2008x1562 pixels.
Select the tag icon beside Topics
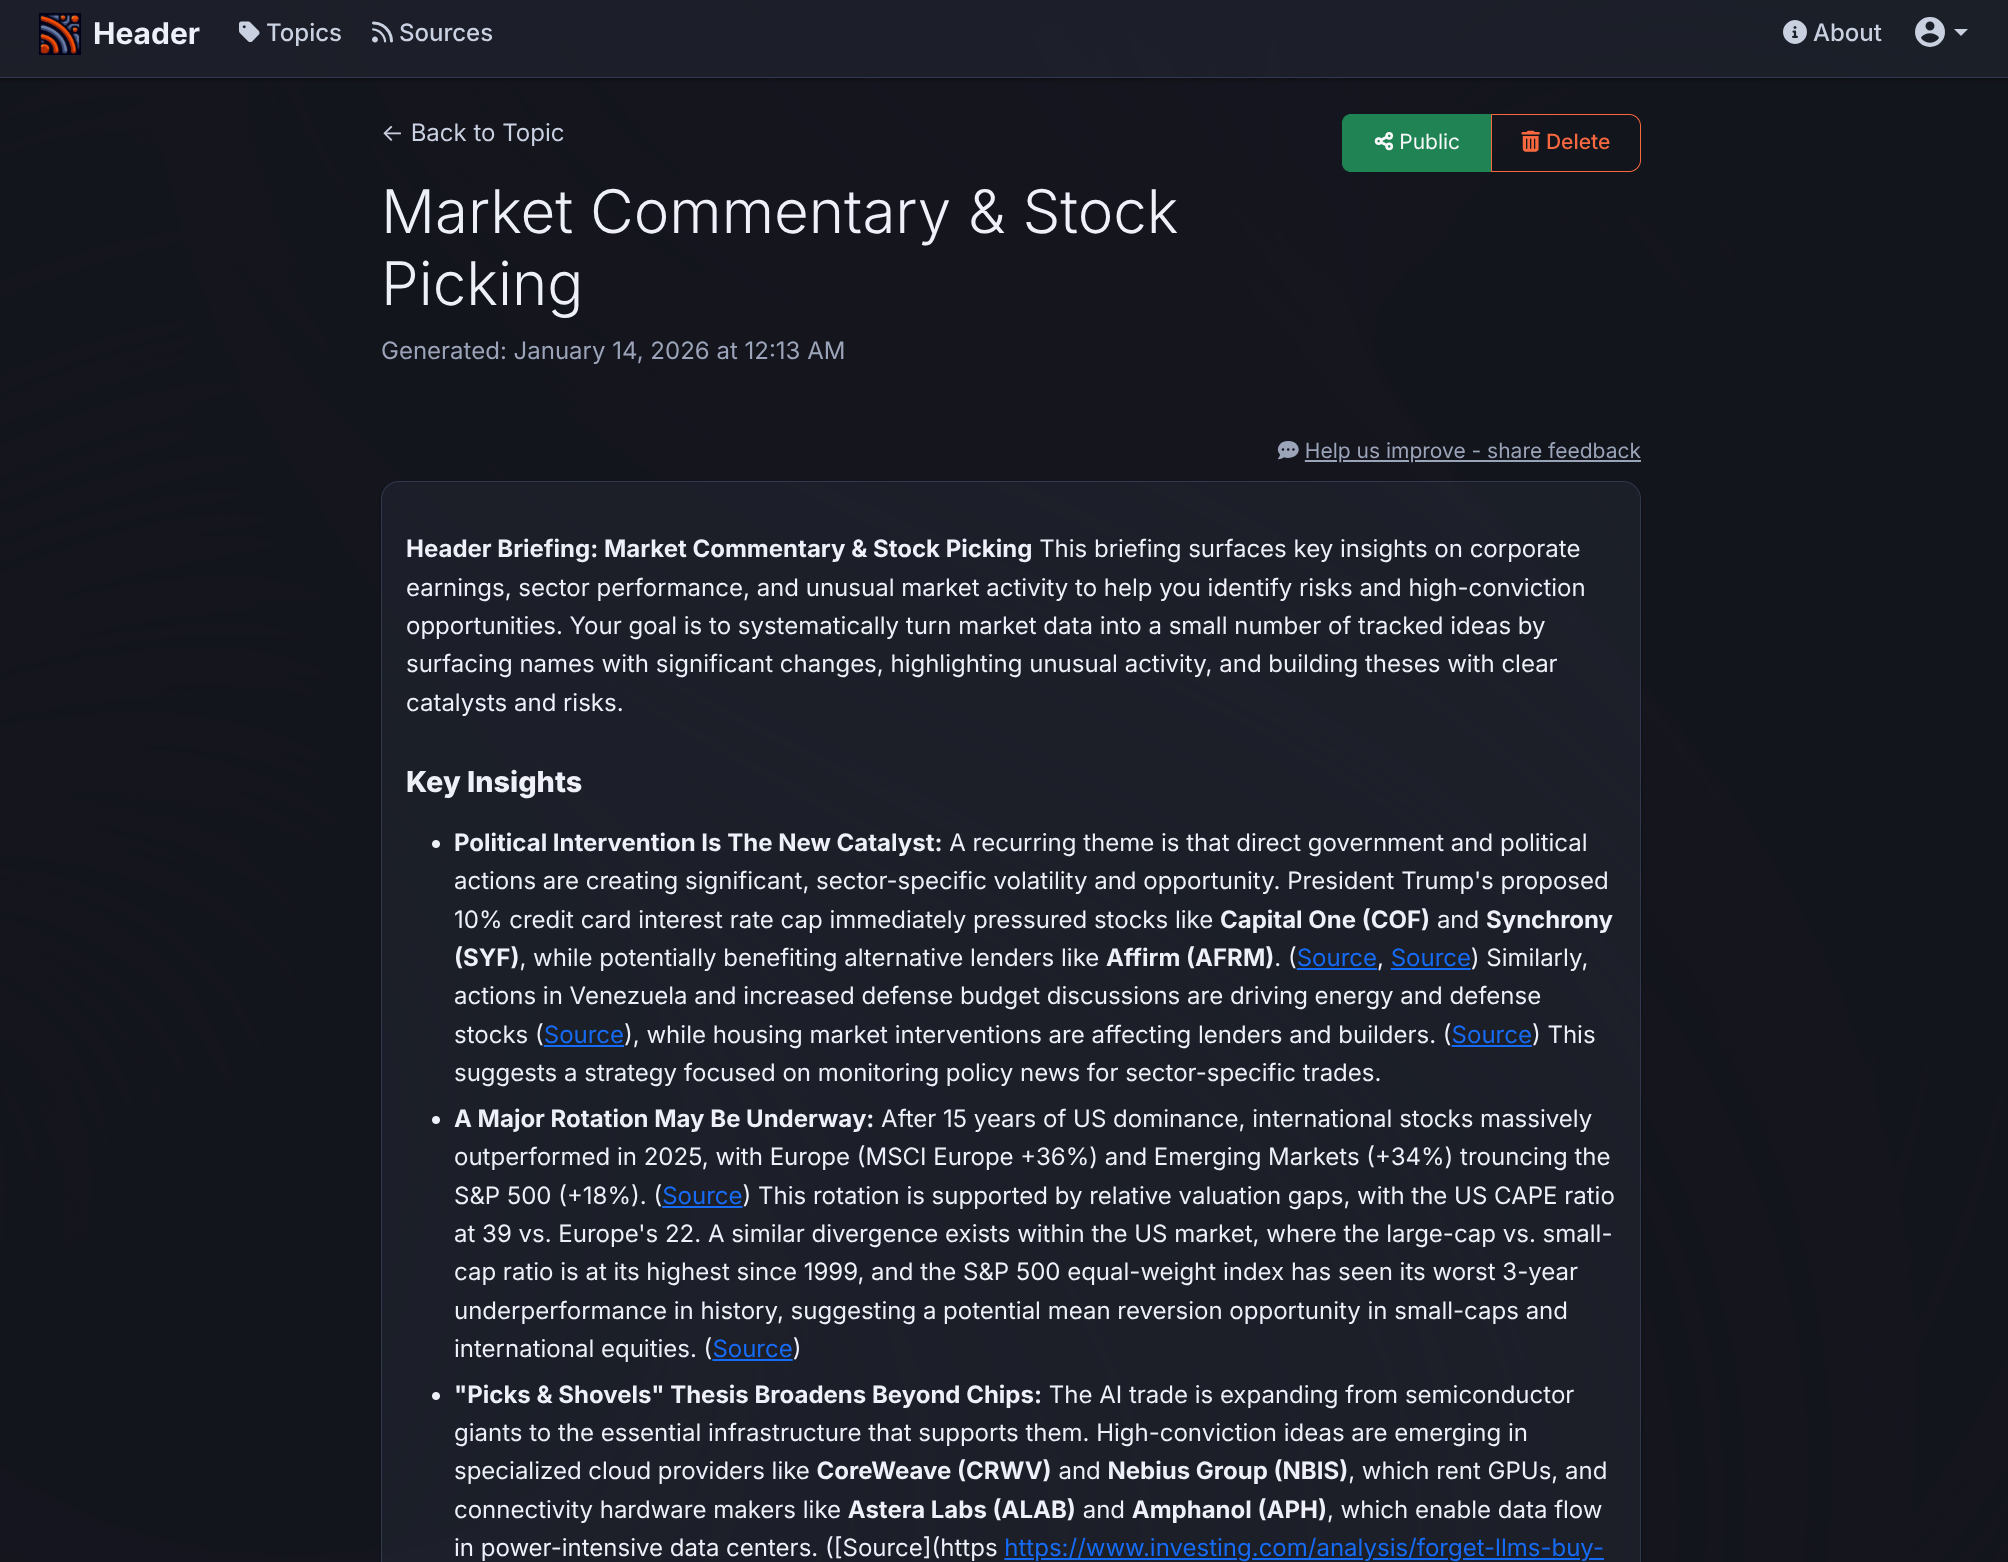(247, 32)
